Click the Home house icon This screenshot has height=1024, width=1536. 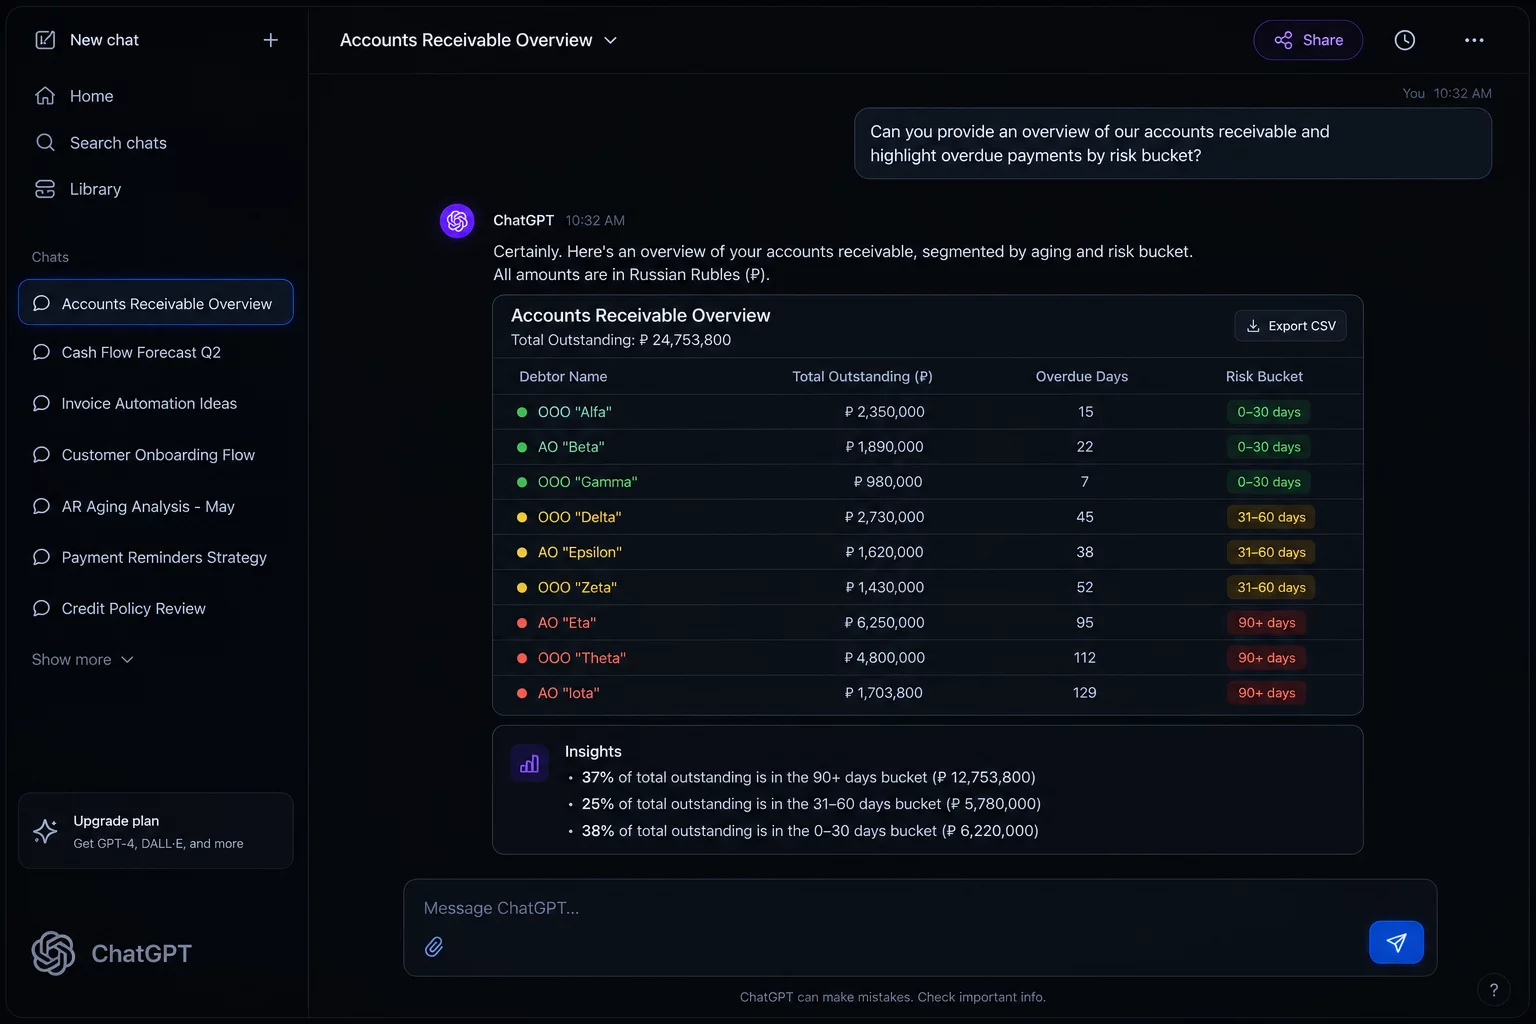pyautogui.click(x=45, y=96)
